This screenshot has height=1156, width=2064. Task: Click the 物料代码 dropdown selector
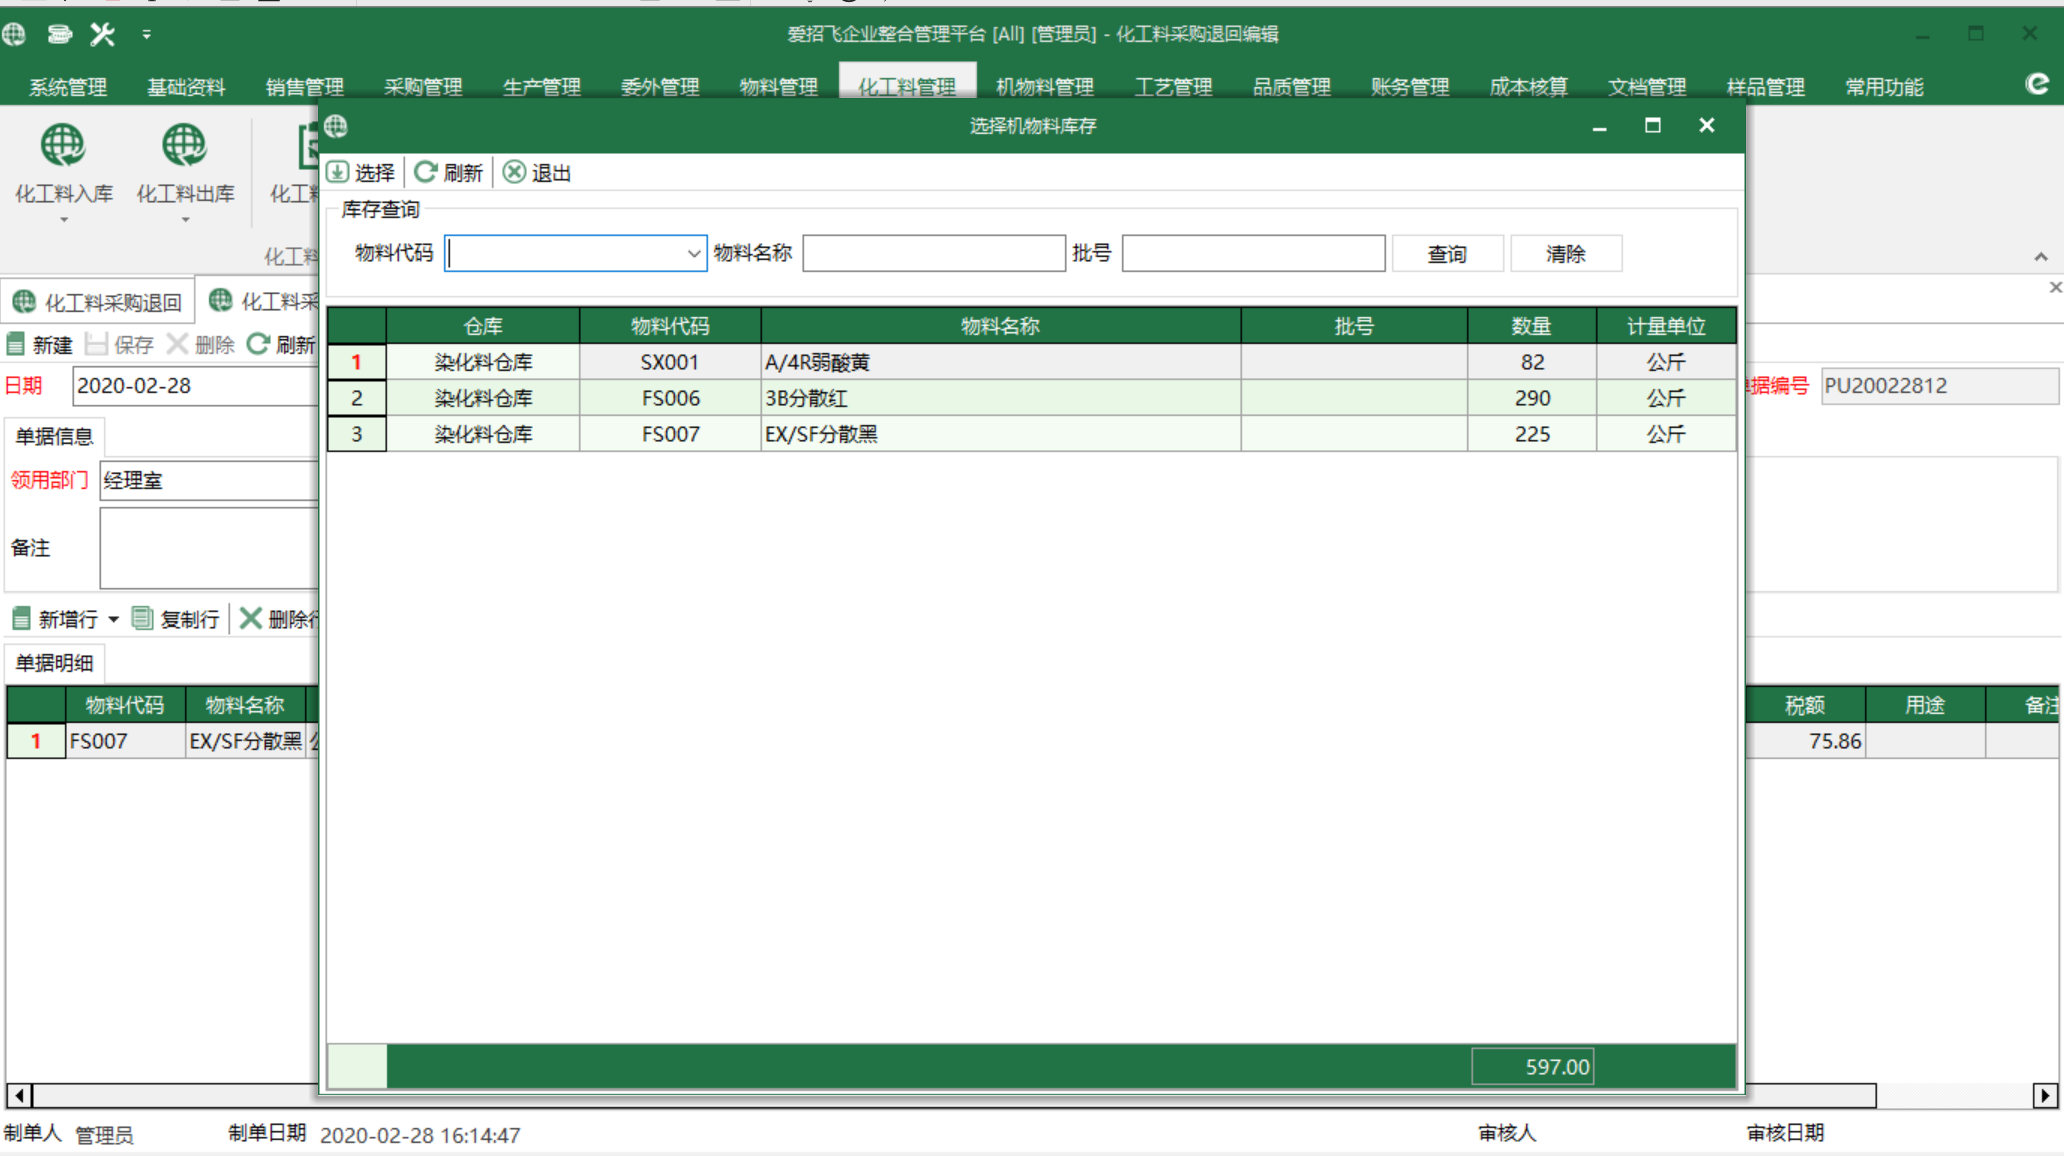[573, 254]
